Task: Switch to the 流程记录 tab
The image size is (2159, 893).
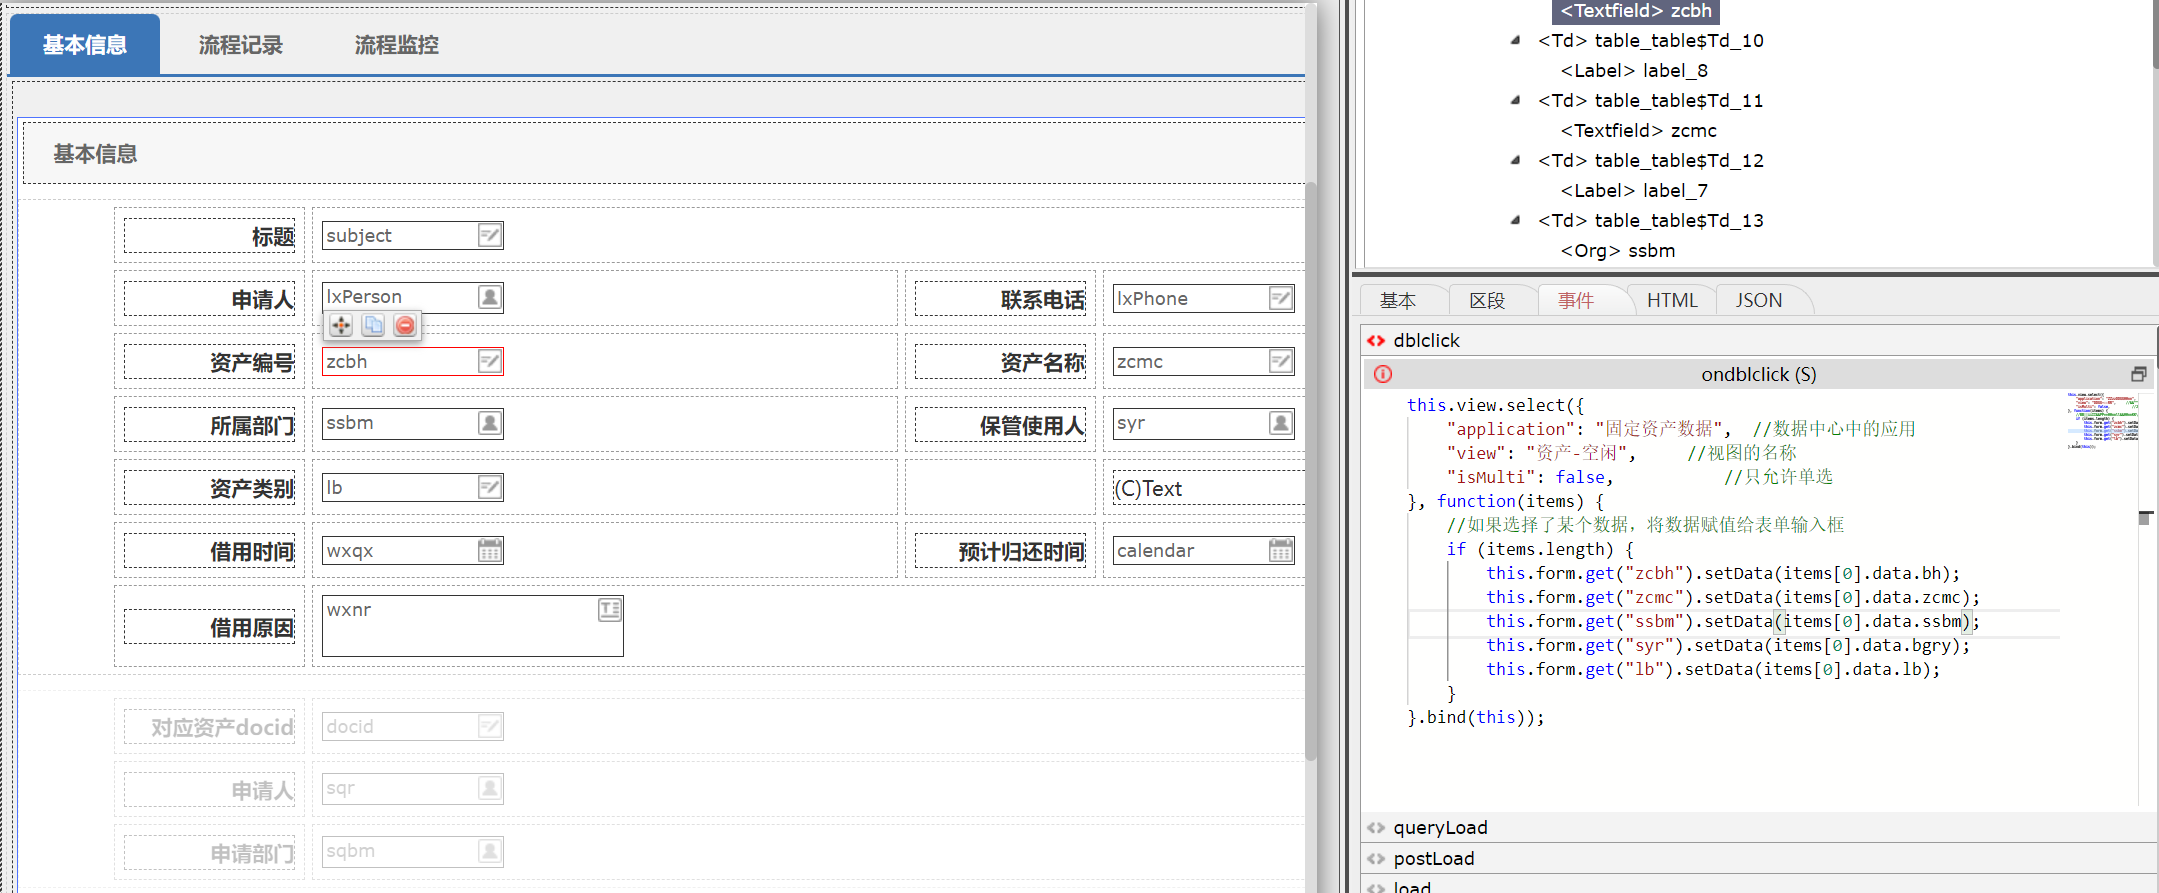Action: click(x=240, y=45)
